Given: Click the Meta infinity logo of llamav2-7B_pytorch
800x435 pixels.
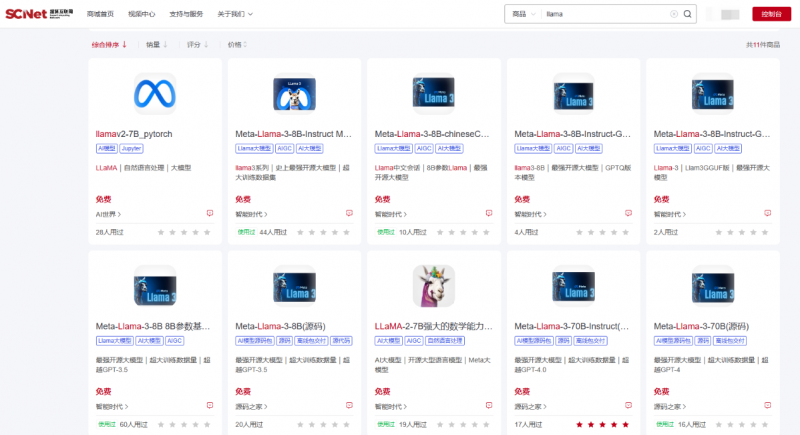Looking at the screenshot, I should 155,94.
